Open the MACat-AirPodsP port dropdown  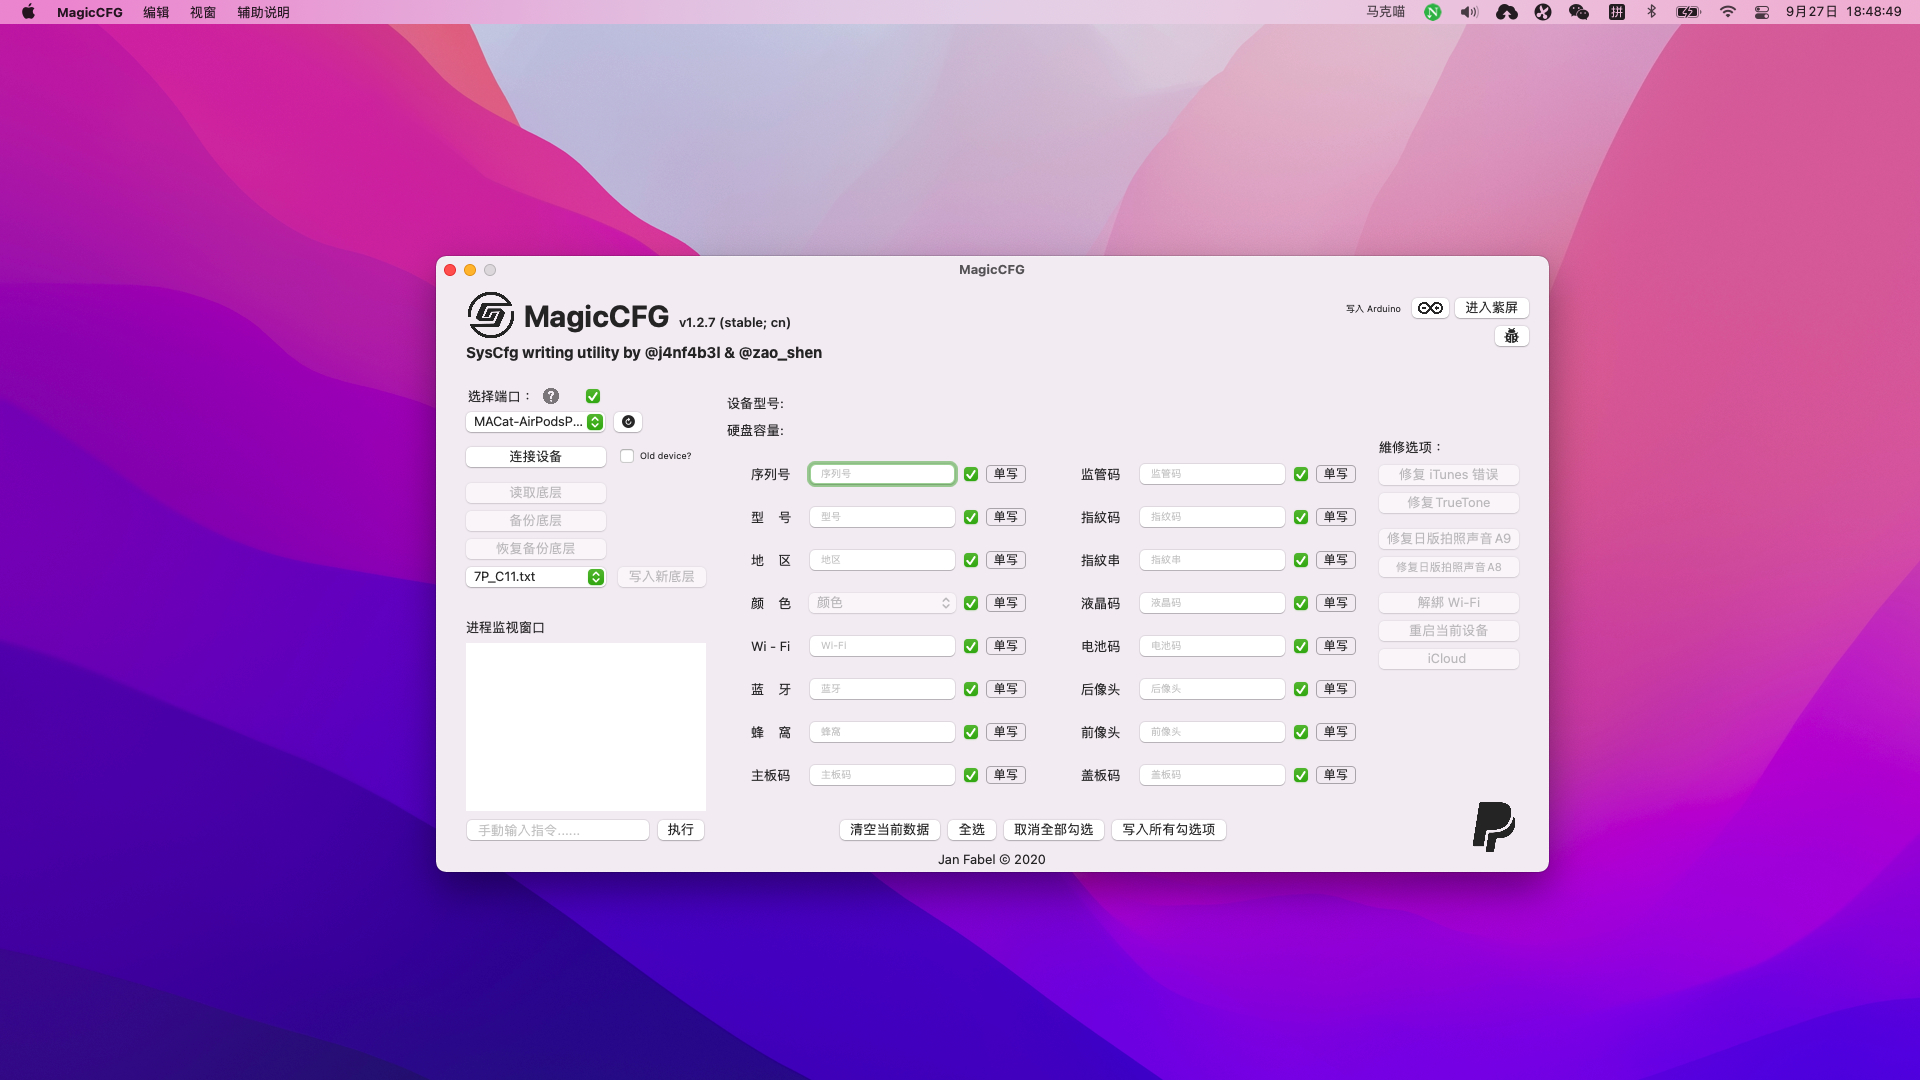tap(535, 422)
